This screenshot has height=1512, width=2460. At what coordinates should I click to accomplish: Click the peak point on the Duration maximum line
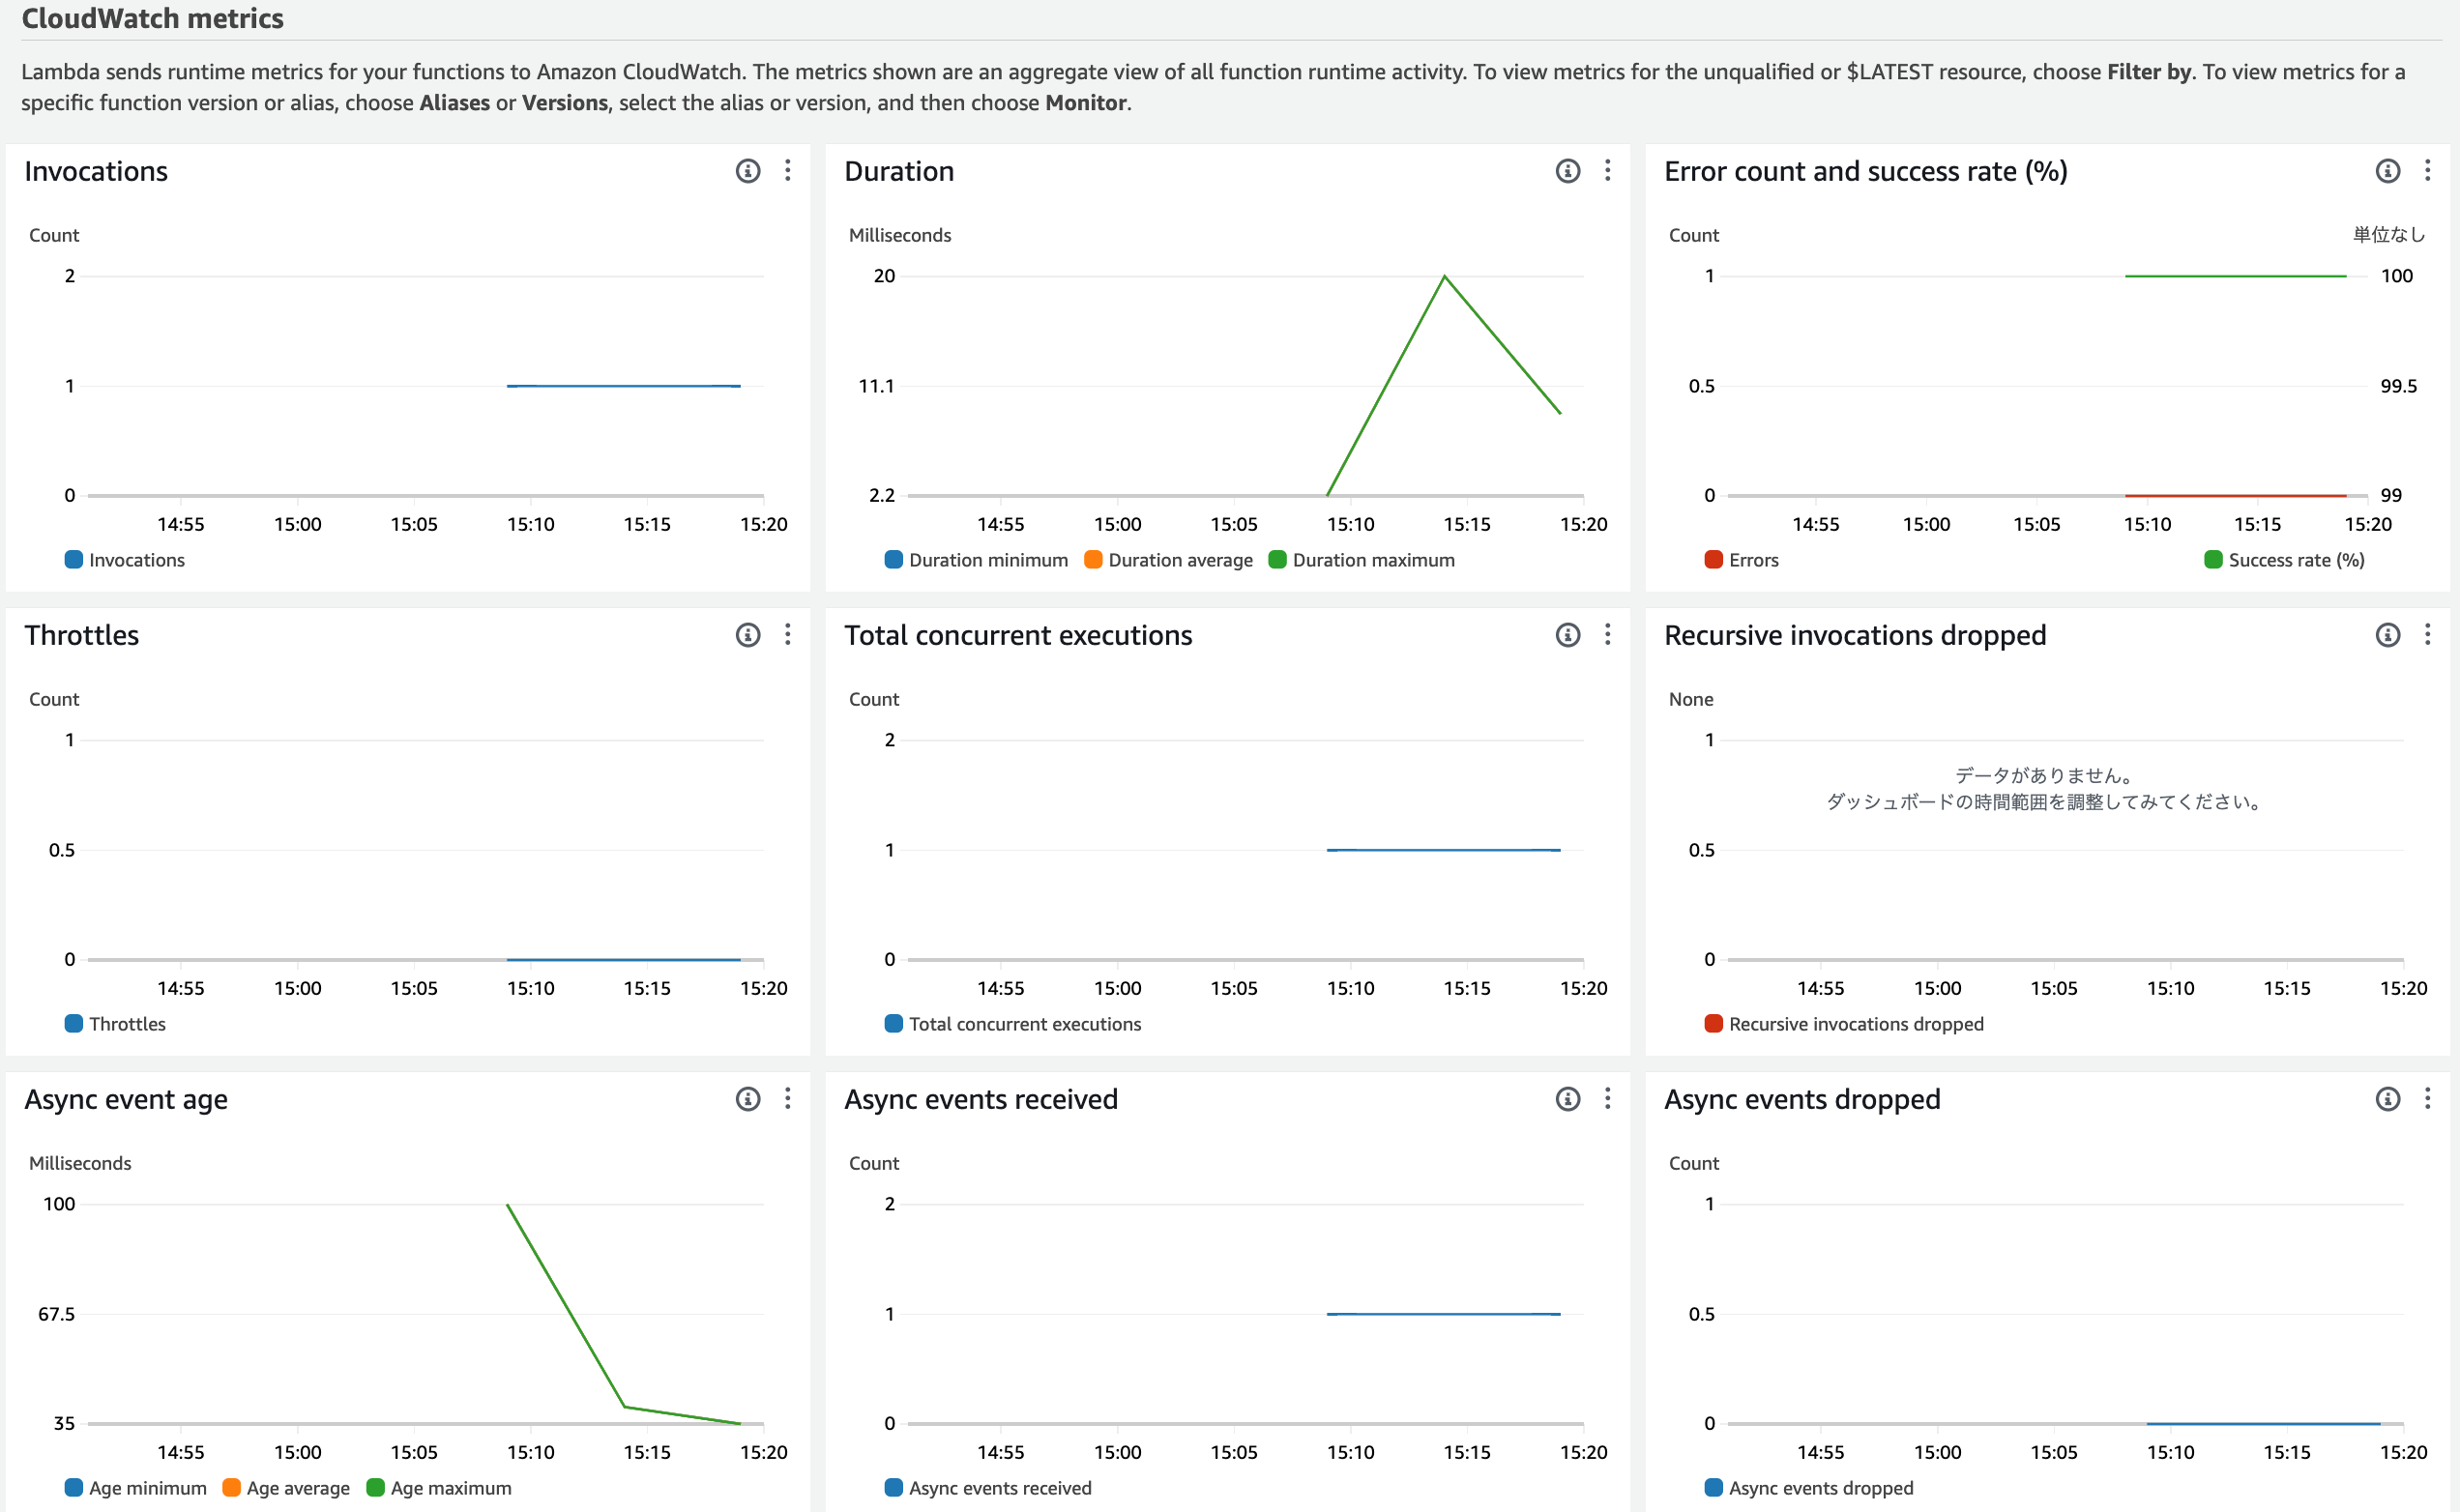coord(1444,276)
